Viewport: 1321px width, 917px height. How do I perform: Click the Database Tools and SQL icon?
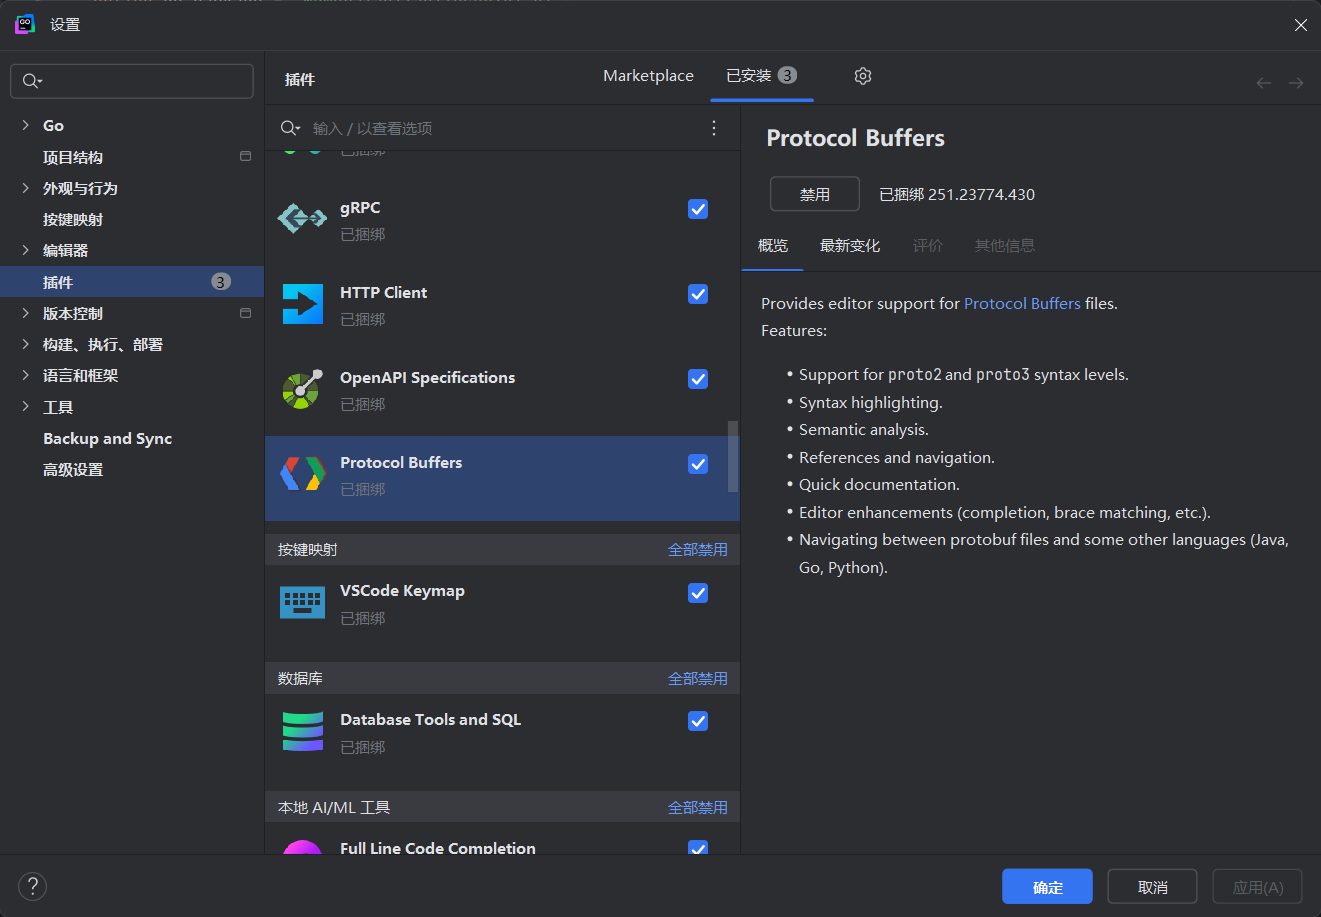click(303, 731)
